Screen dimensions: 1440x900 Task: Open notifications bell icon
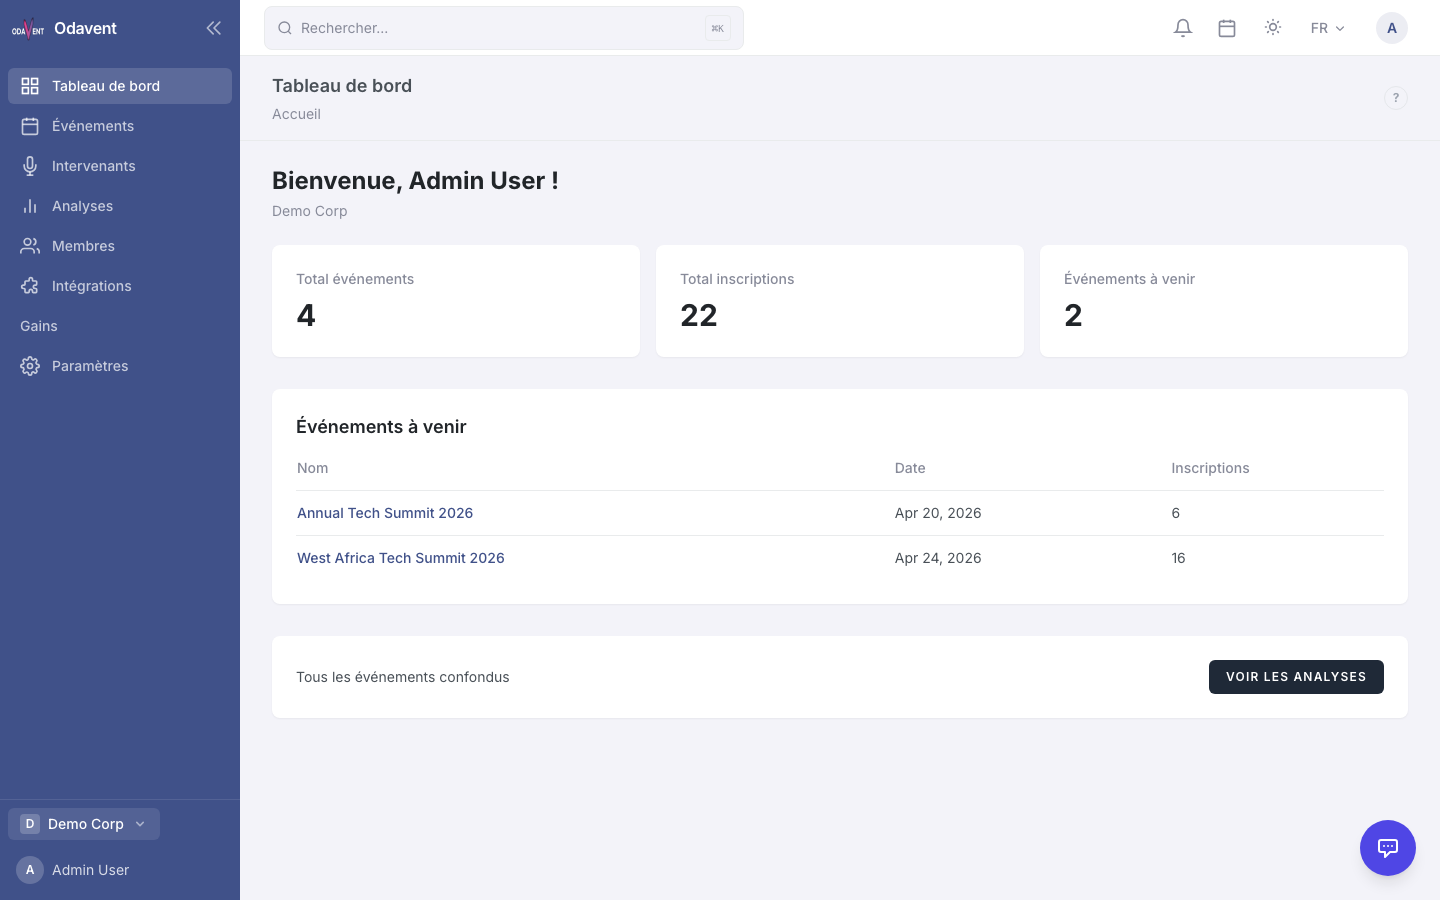click(x=1183, y=28)
